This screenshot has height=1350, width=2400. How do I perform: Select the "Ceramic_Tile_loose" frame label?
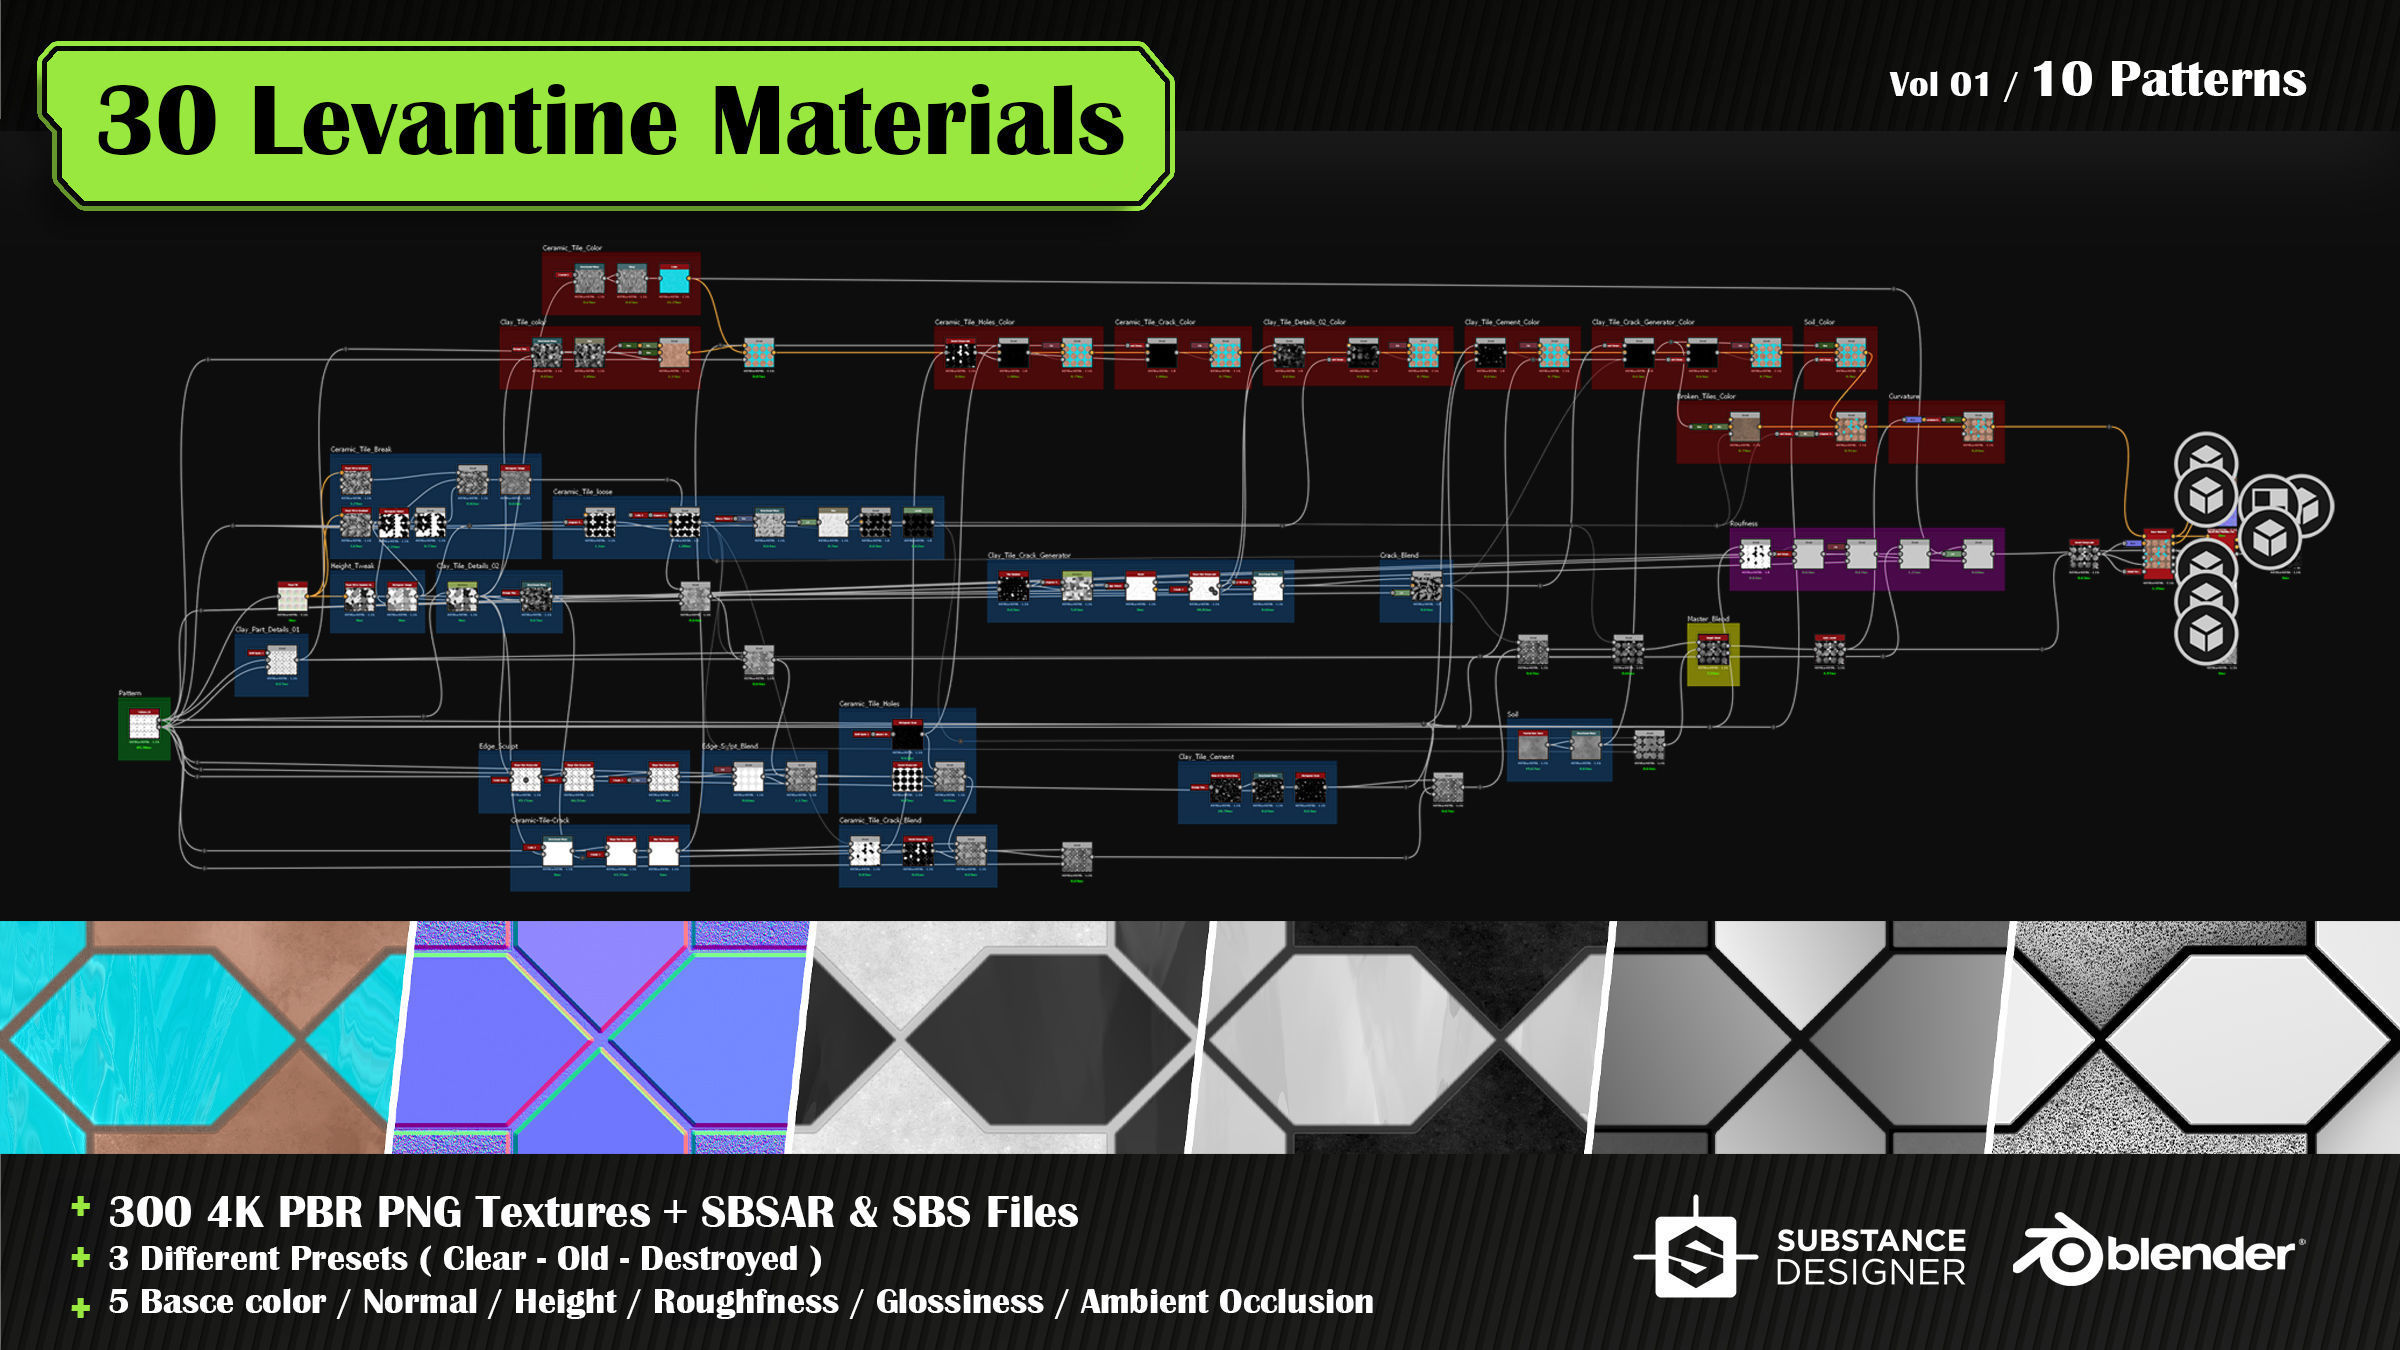click(x=582, y=492)
